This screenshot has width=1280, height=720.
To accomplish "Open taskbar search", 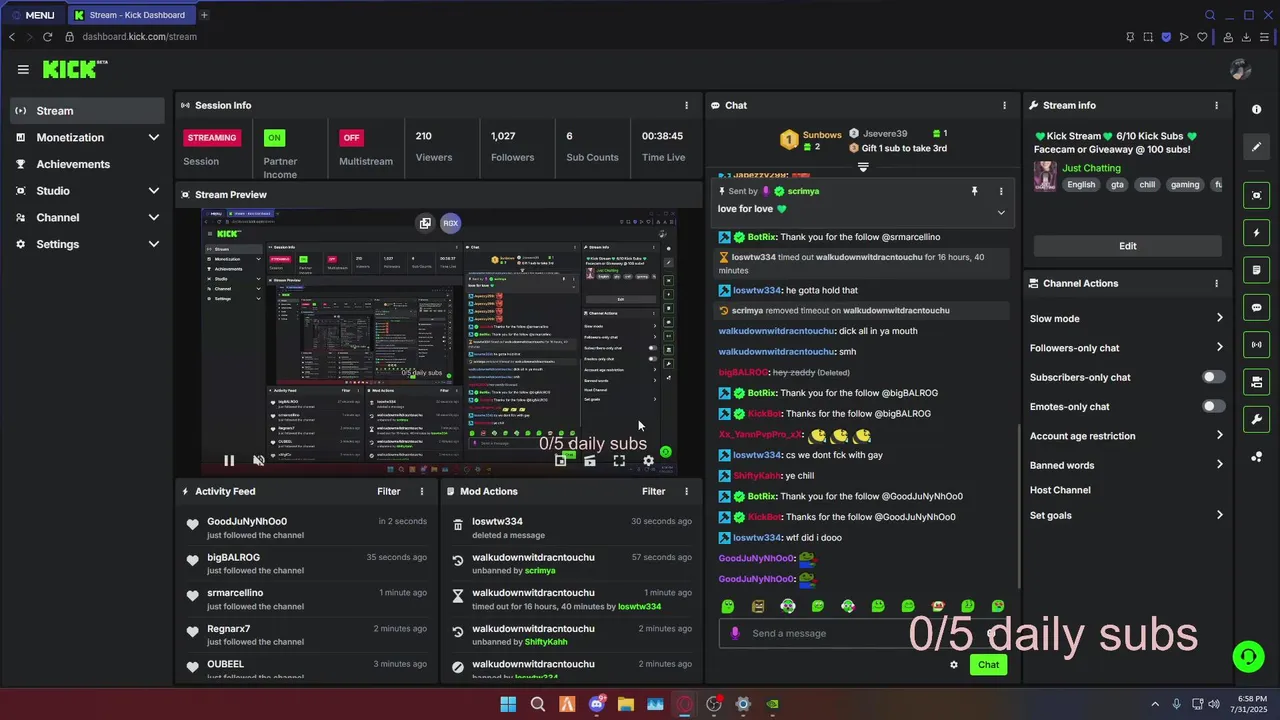I will 537,704.
